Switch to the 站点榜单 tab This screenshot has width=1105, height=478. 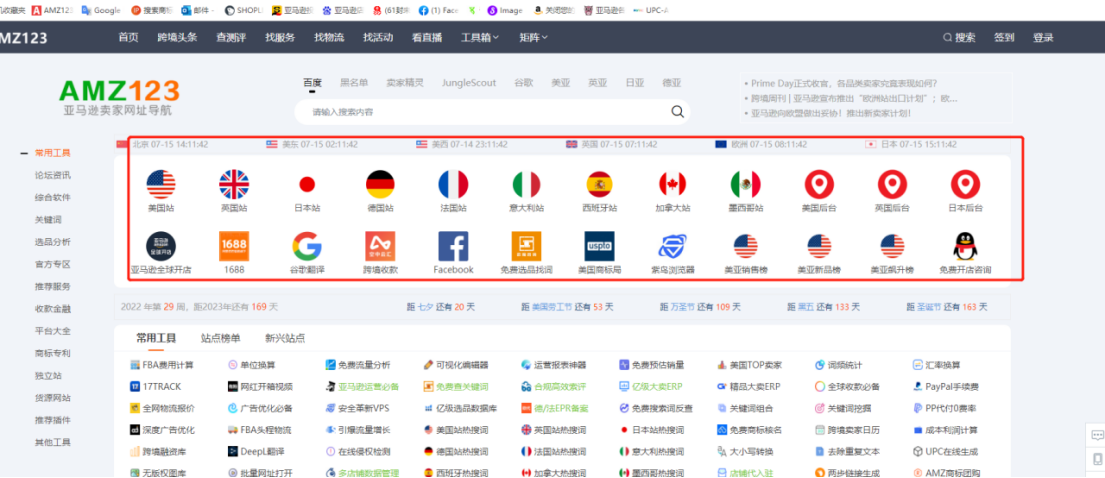[x=220, y=338]
